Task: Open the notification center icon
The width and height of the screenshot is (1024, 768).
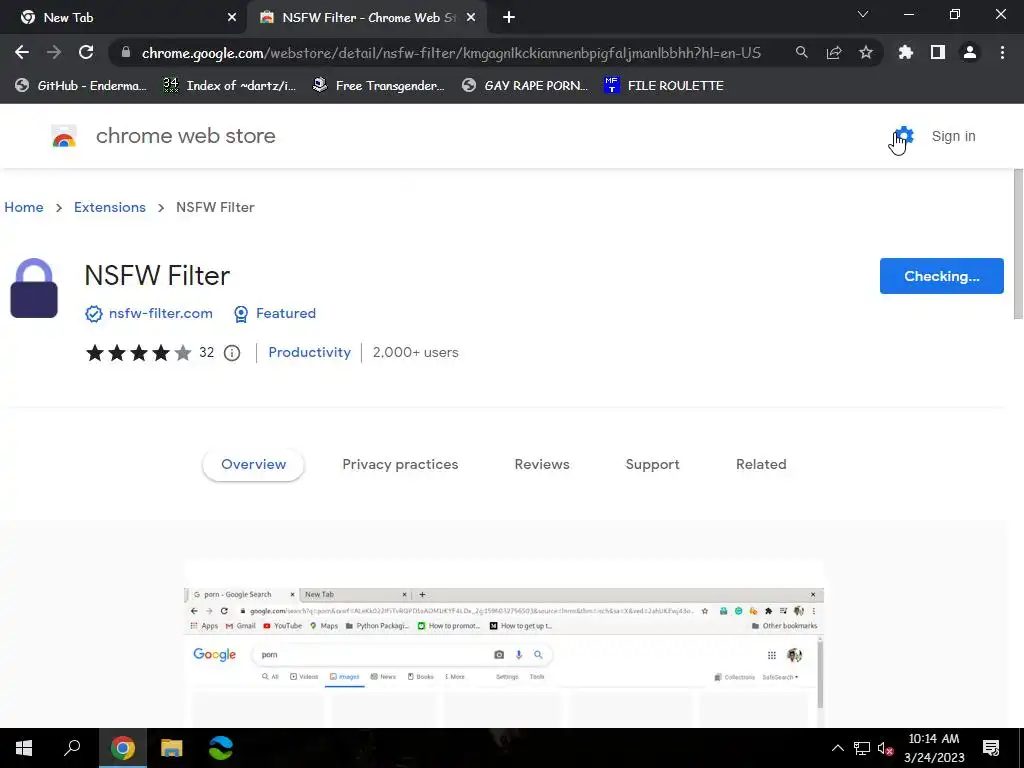Action: click(x=991, y=748)
